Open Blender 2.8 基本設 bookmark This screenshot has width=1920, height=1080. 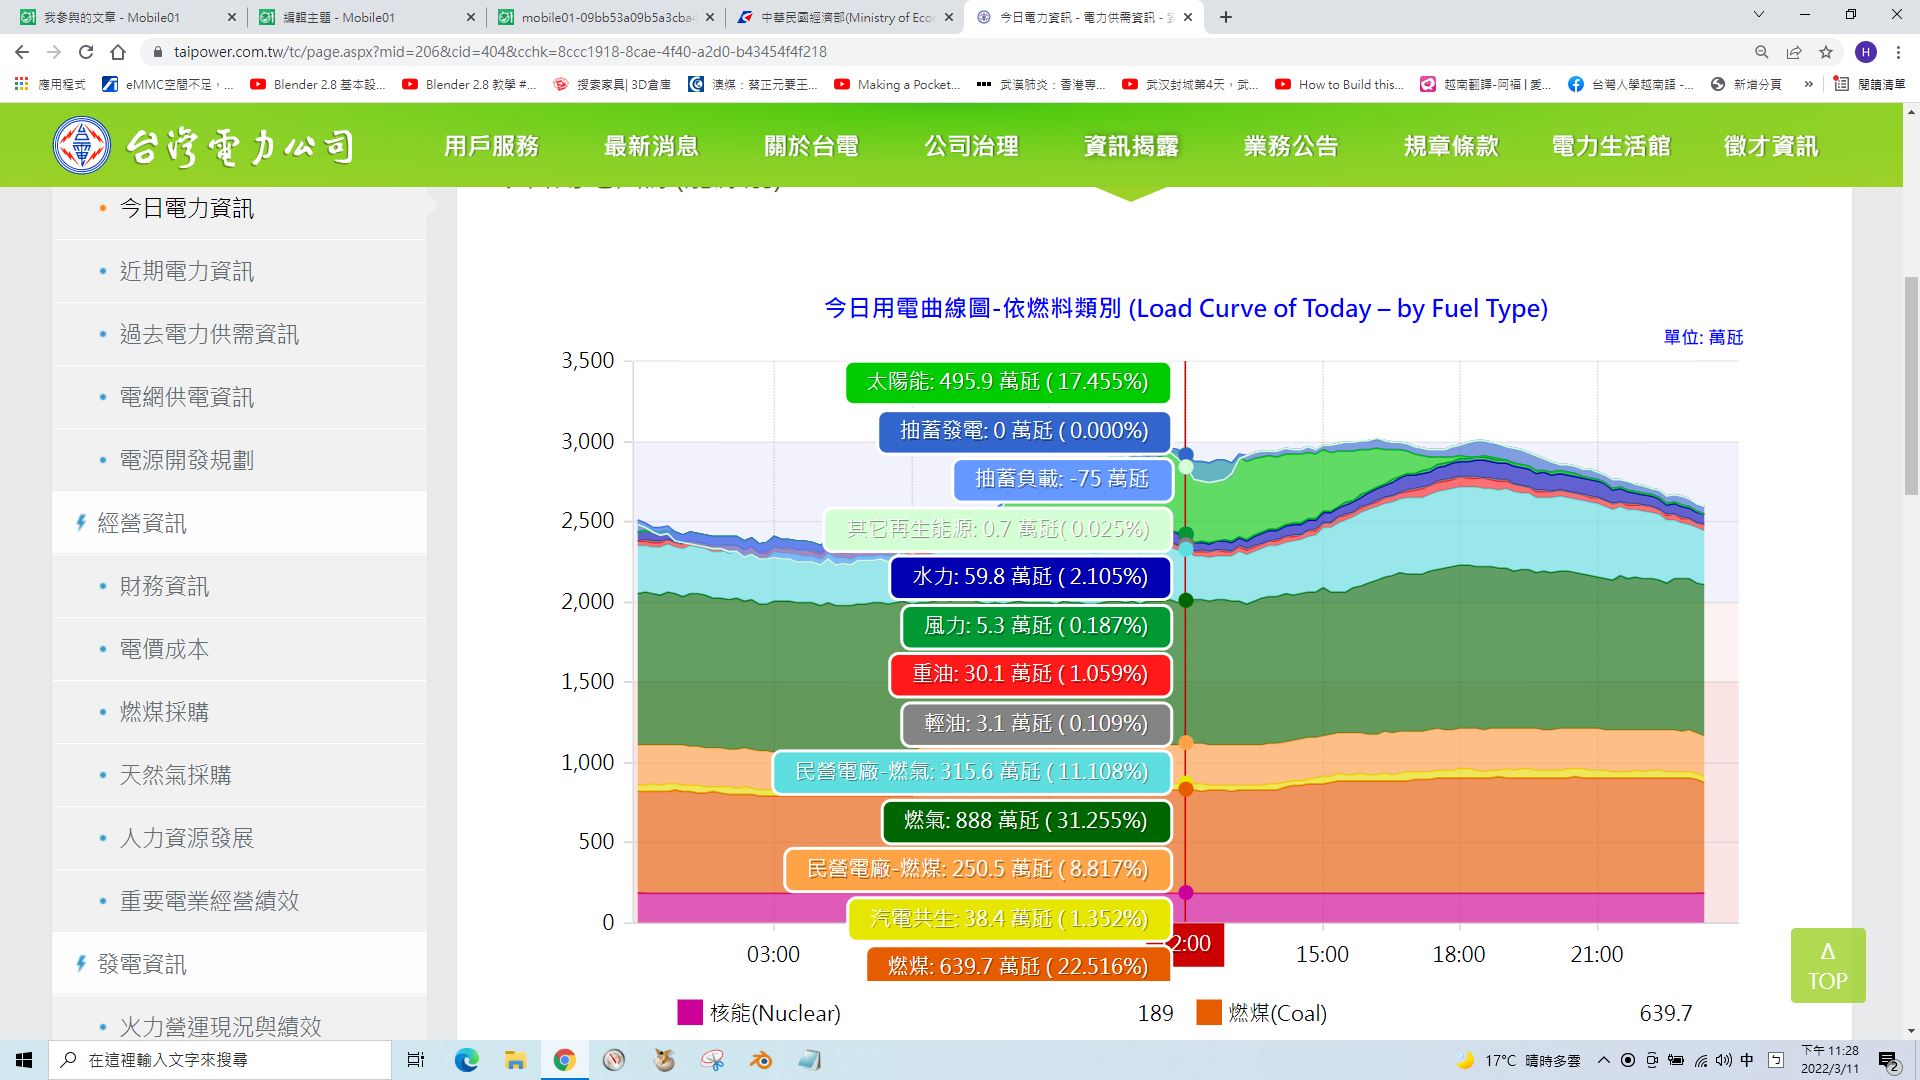point(318,85)
